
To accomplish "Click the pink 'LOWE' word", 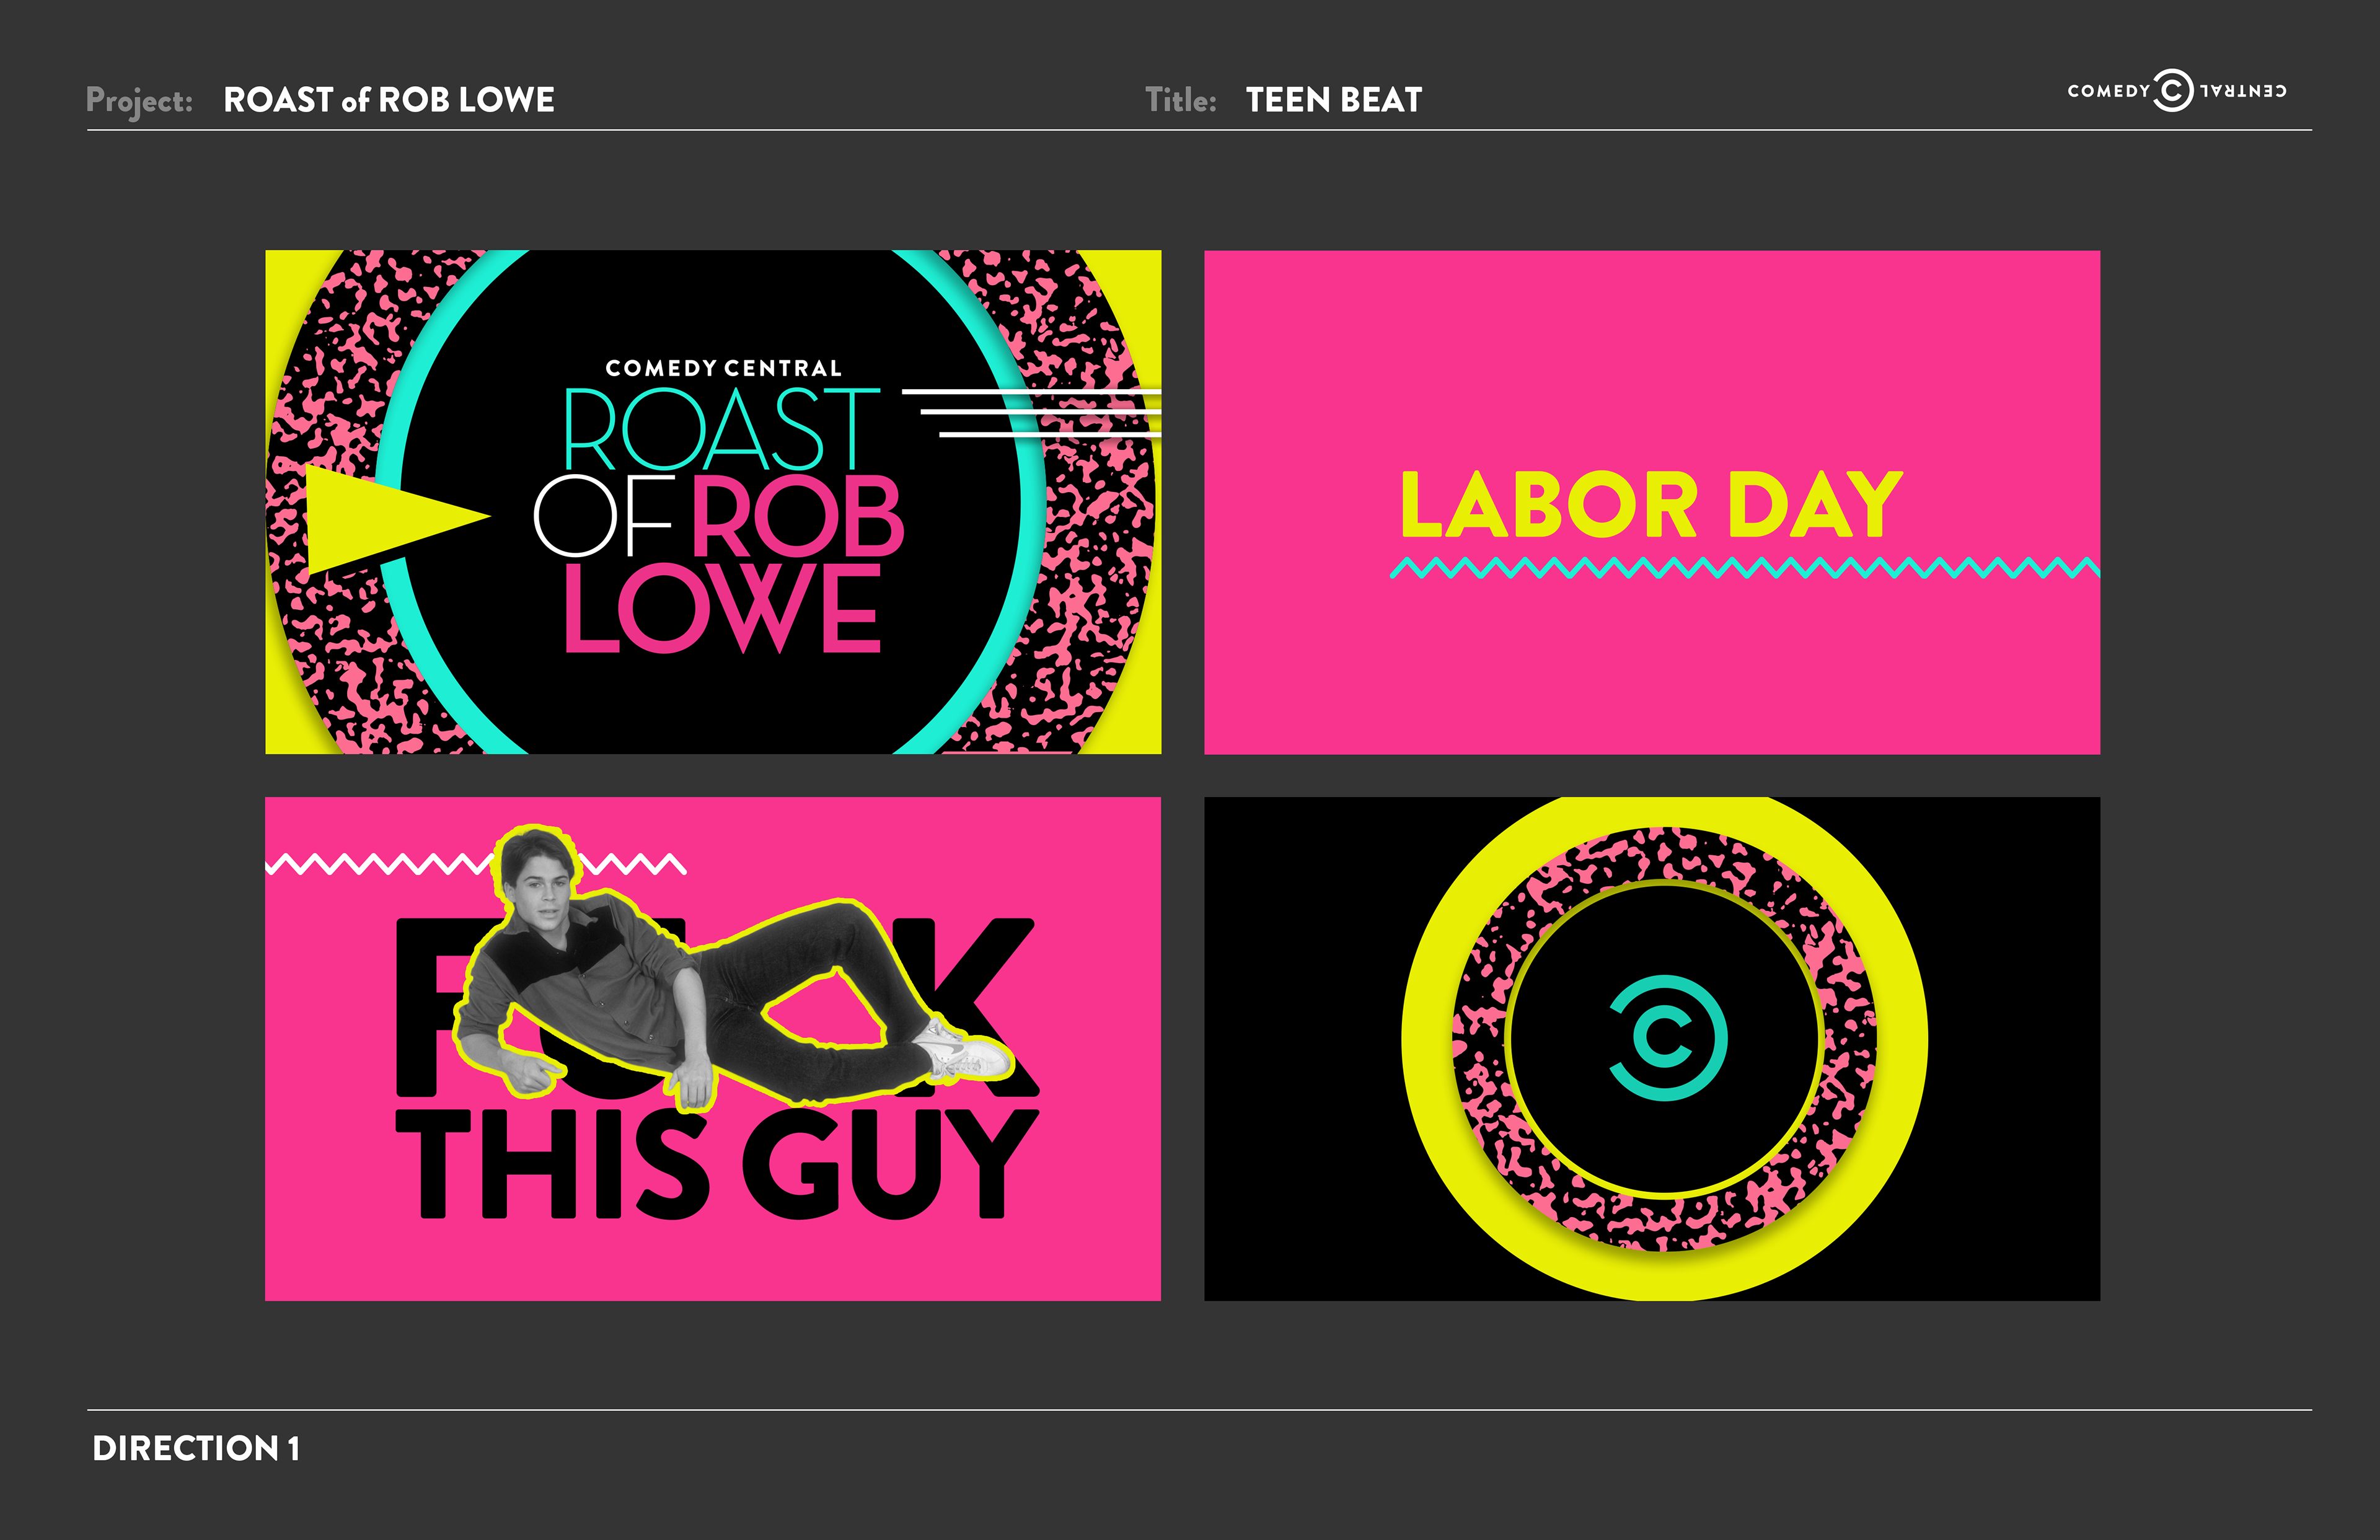I will (723, 608).
